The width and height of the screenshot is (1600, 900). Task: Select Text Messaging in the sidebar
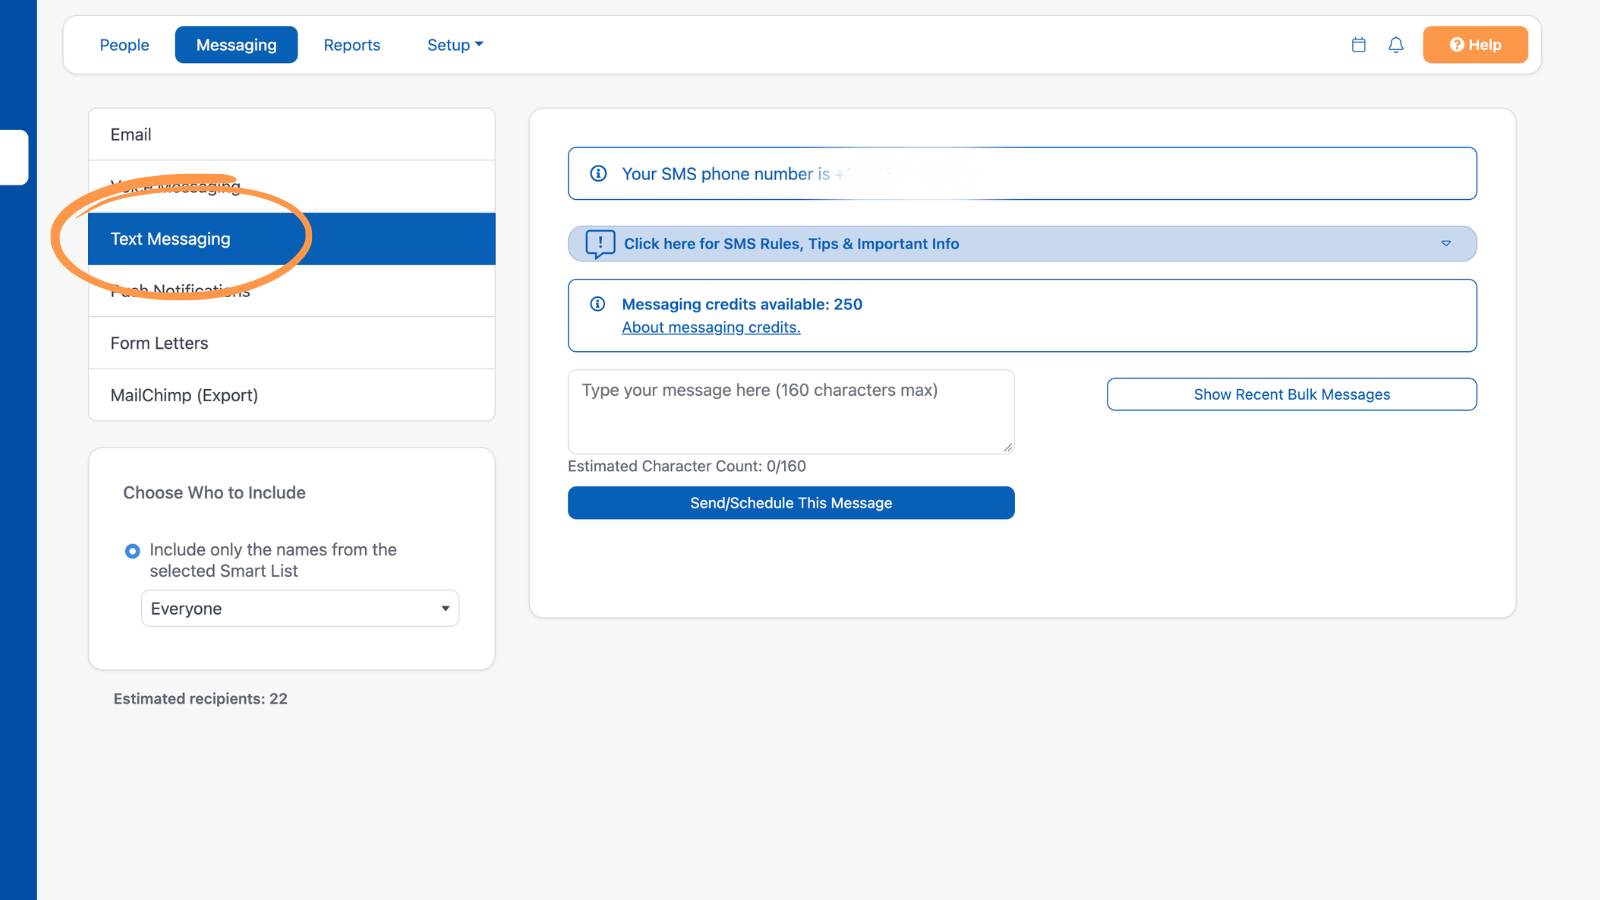tap(292, 239)
